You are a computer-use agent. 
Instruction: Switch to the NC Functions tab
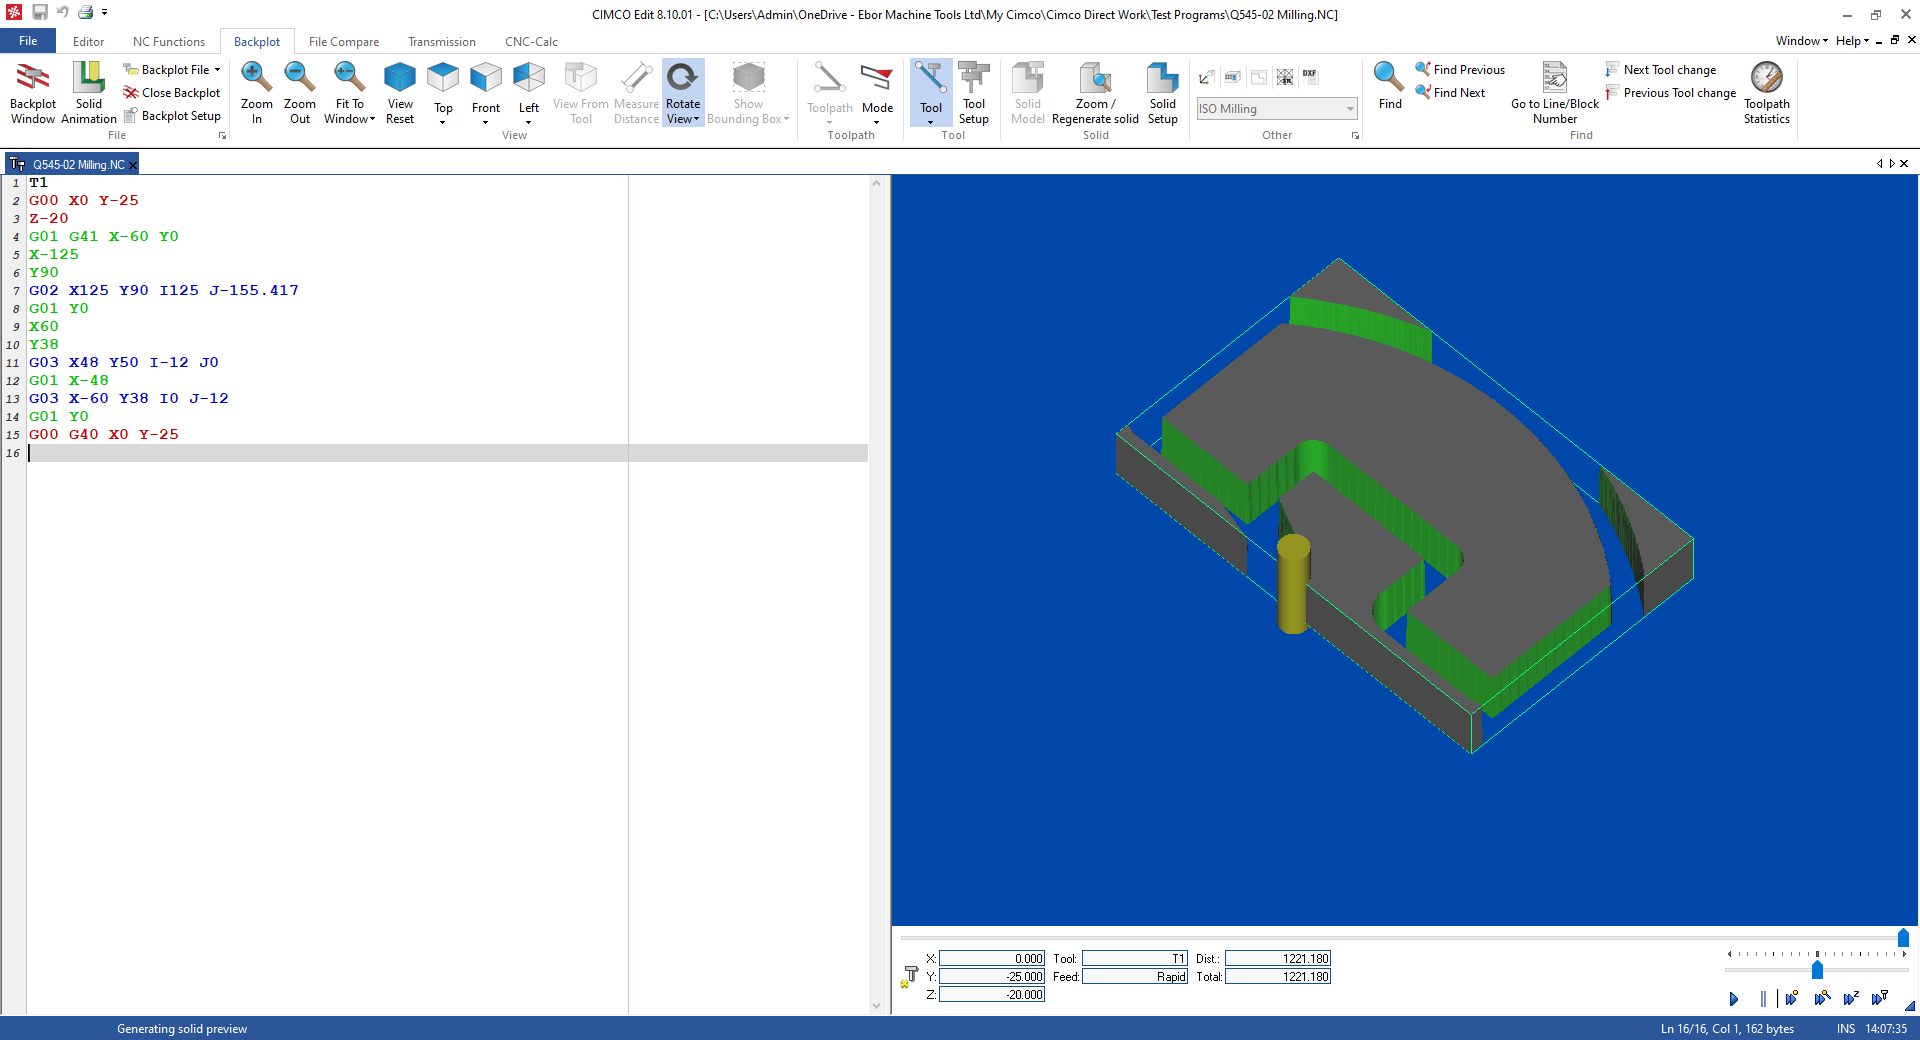coord(169,42)
